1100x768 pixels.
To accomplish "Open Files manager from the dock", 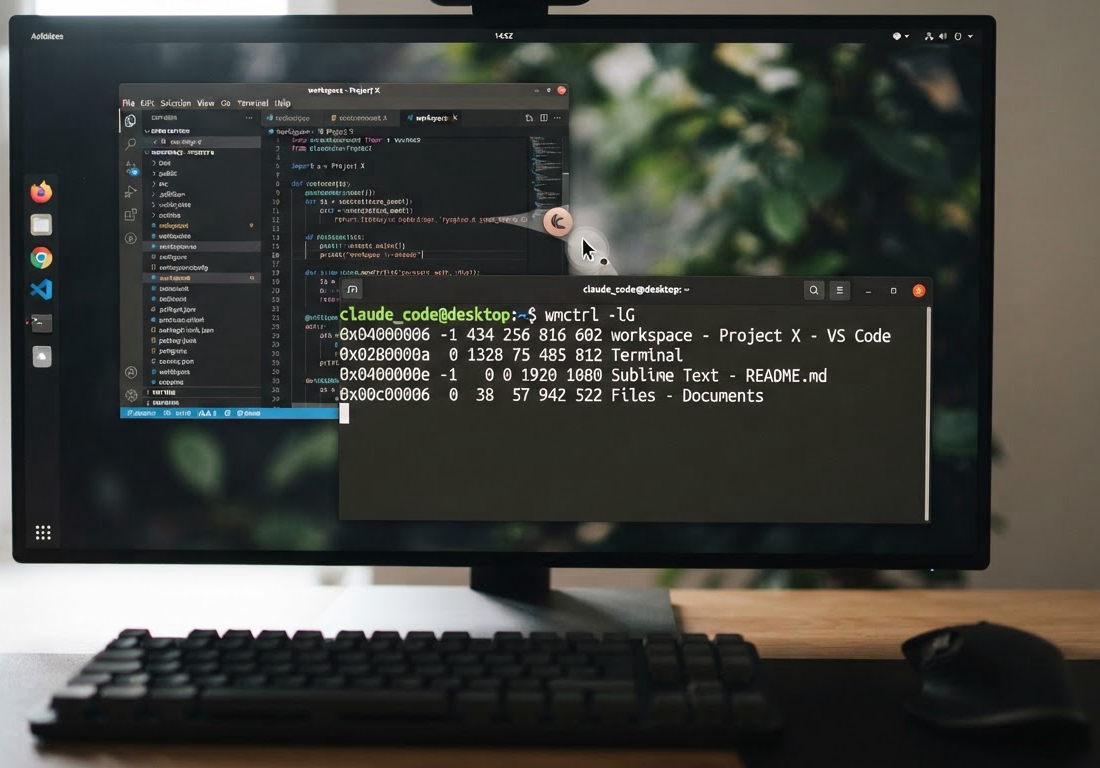I will [41, 225].
